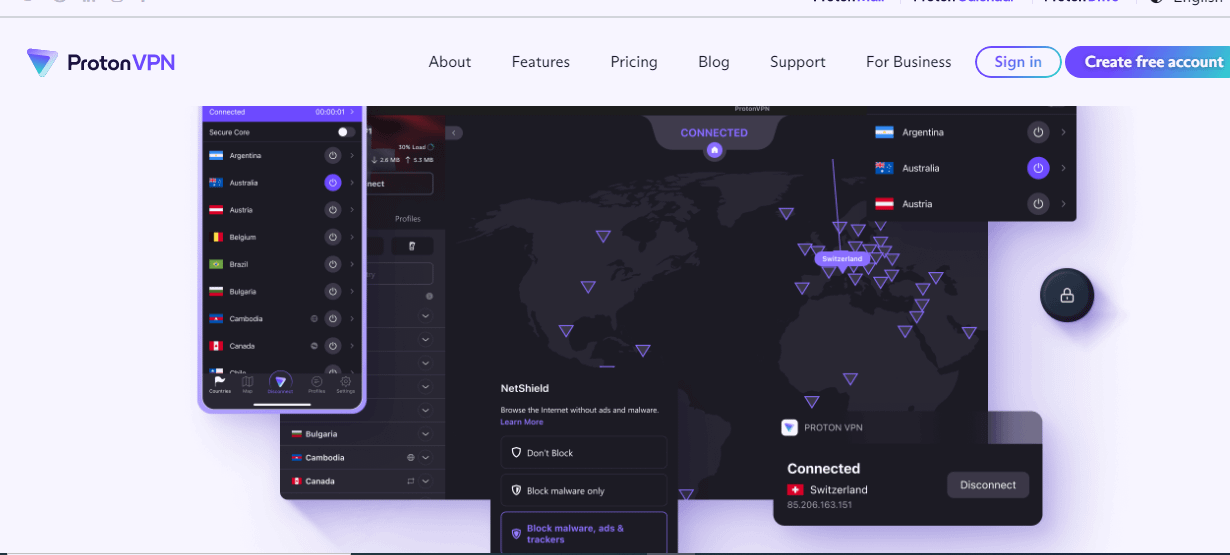Viewport: 1230px width, 555px height.
Task: Collapse the desktop sidebar with left arrow
Action: pos(454,133)
